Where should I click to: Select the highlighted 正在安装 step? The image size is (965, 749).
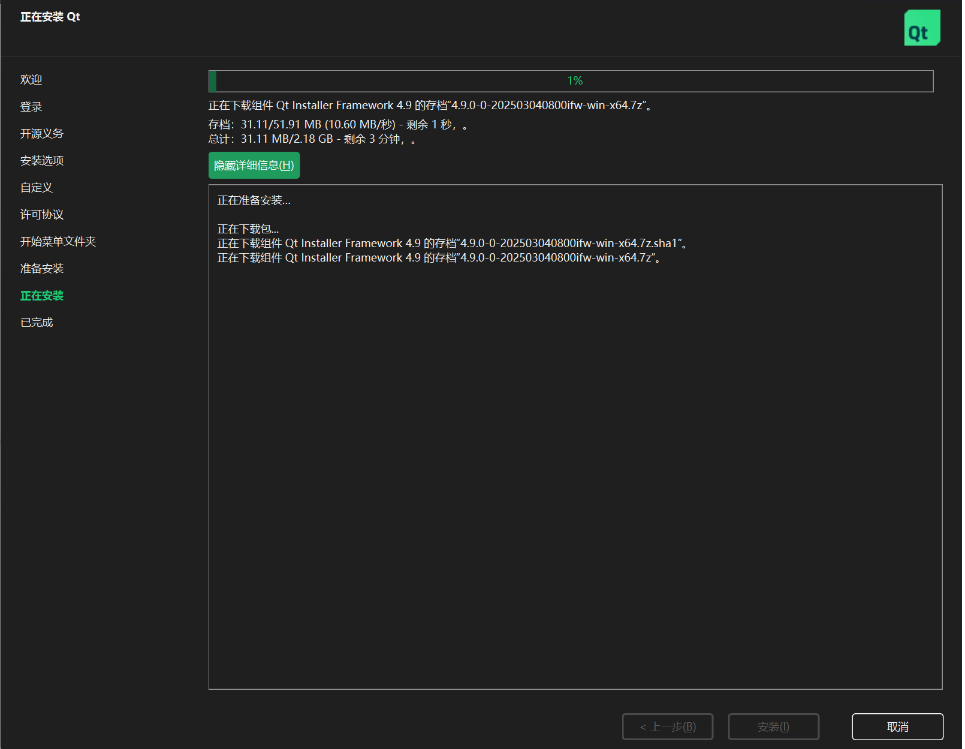pyautogui.click(x=42, y=295)
